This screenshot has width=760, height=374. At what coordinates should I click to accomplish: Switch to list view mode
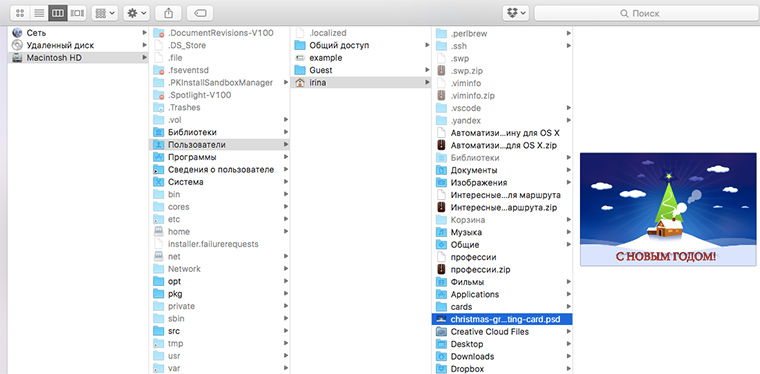pos(39,13)
